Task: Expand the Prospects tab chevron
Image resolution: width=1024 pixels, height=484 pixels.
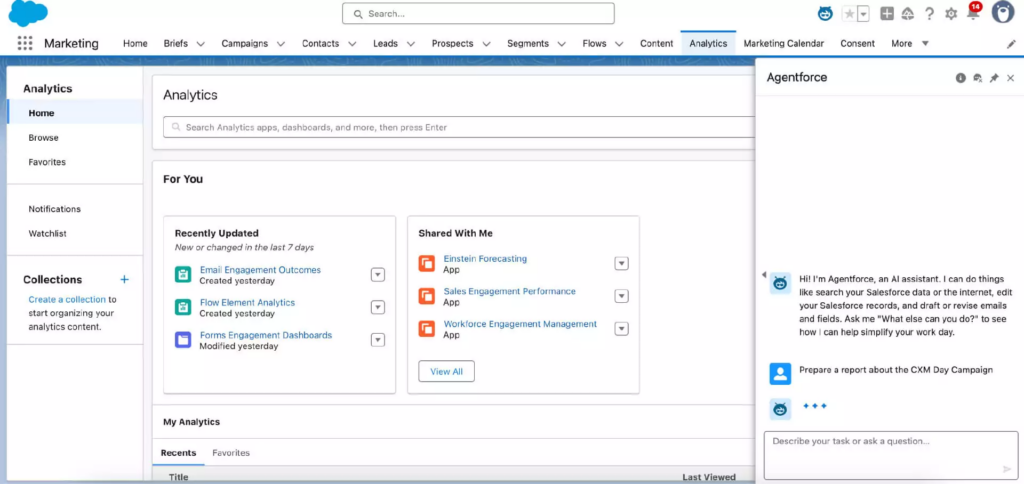Action: tap(487, 44)
